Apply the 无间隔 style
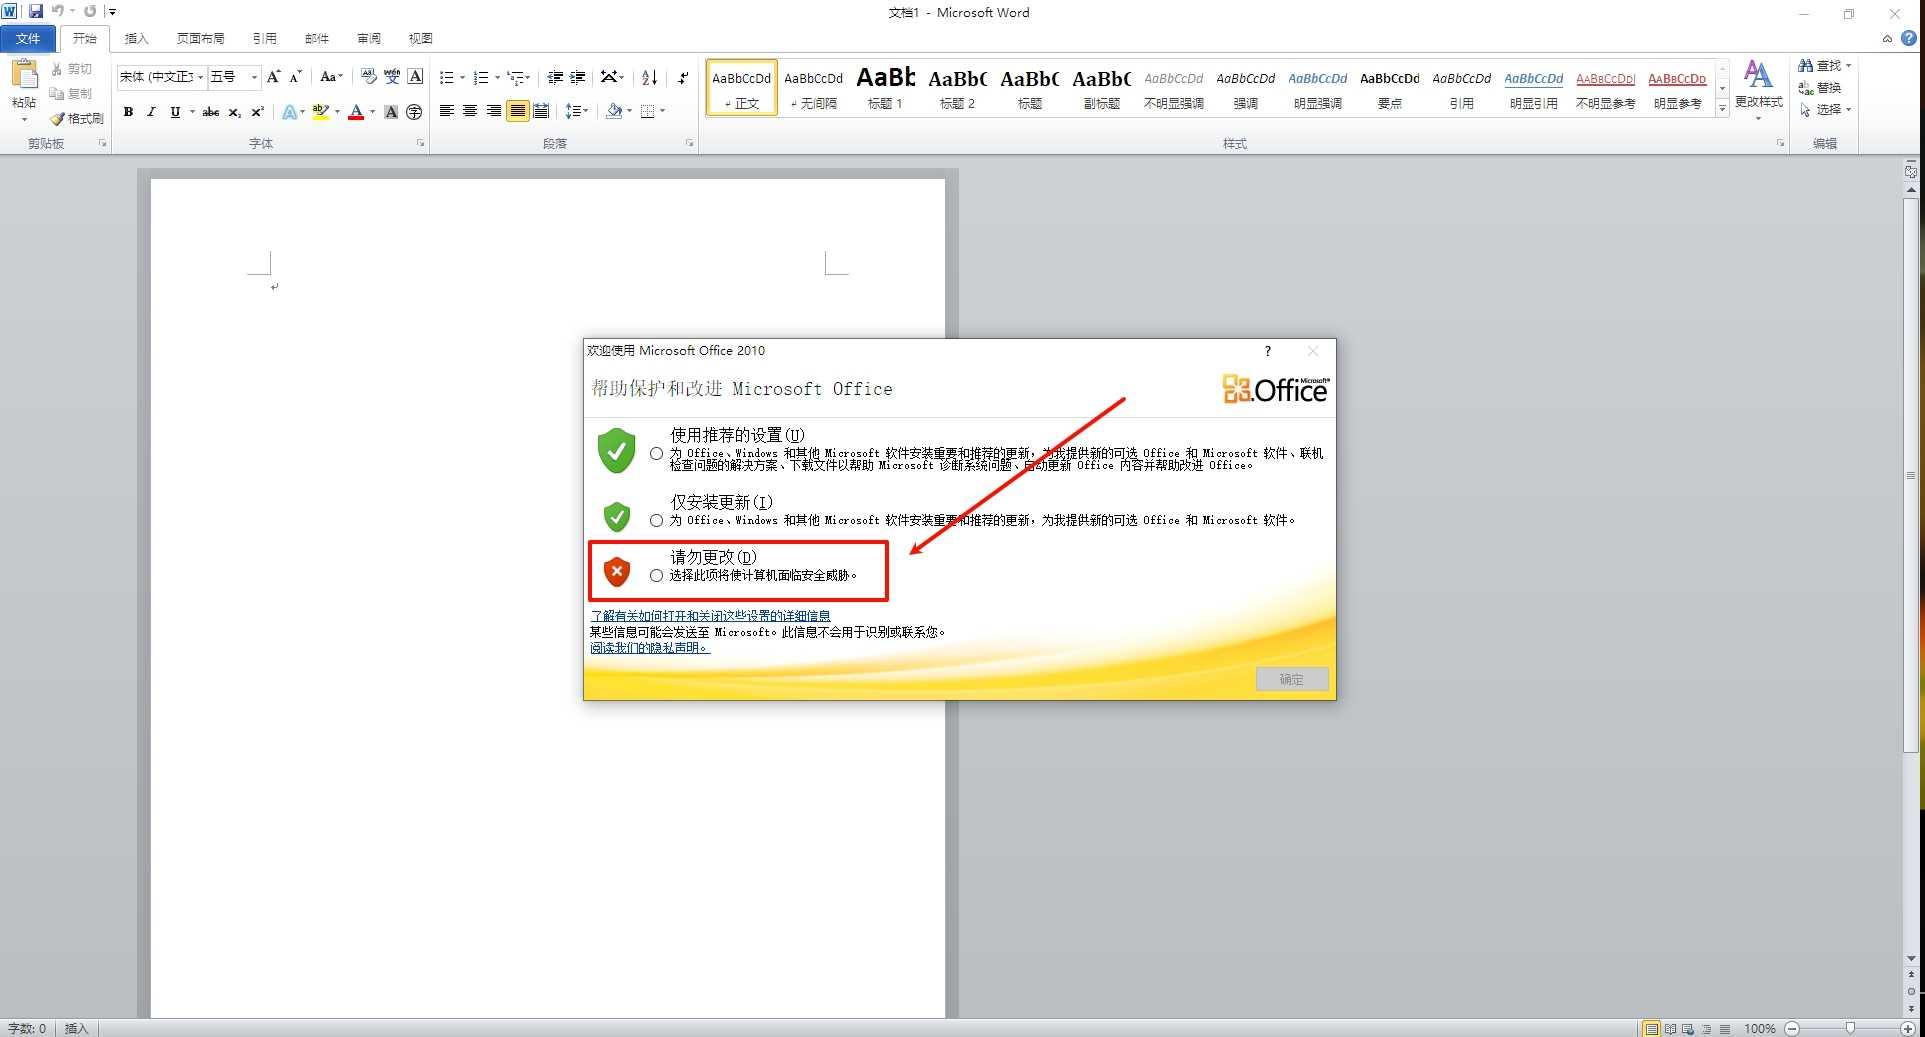Screen dimensions: 1925x1037 click(813, 88)
